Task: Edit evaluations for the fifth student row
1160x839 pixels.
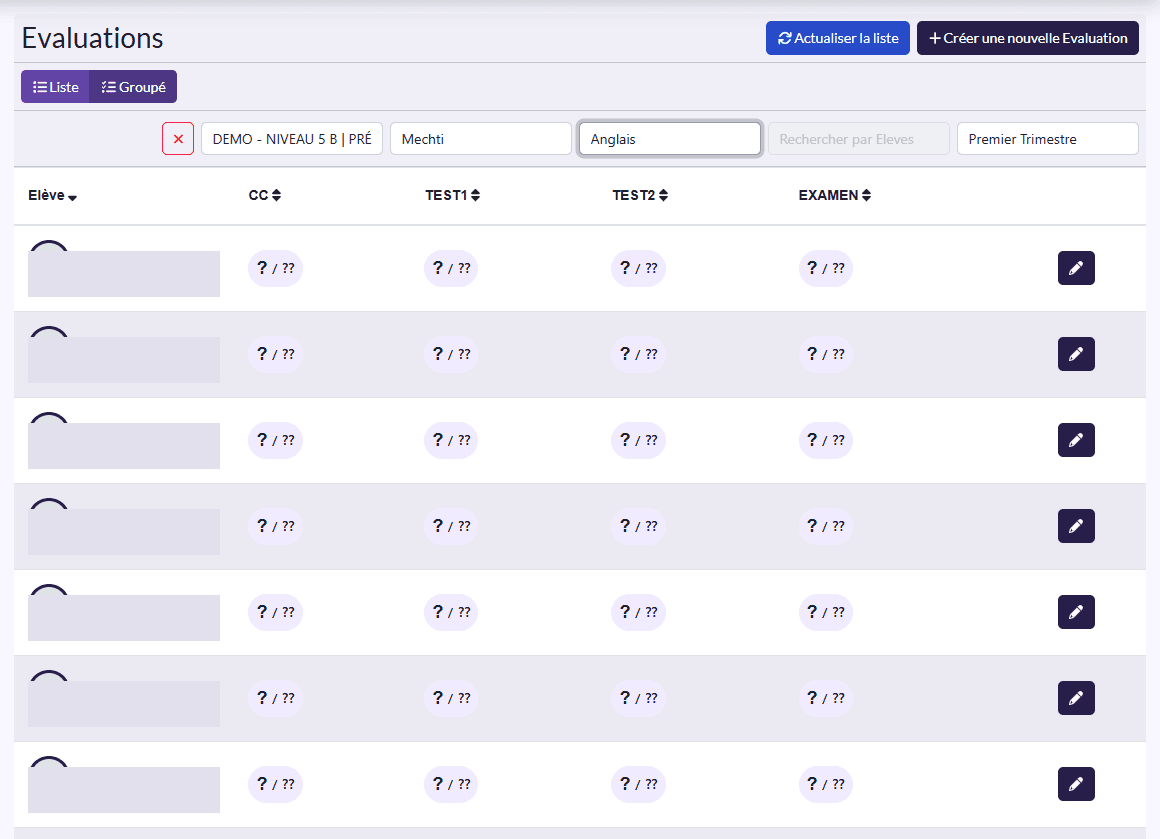Action: (x=1076, y=612)
